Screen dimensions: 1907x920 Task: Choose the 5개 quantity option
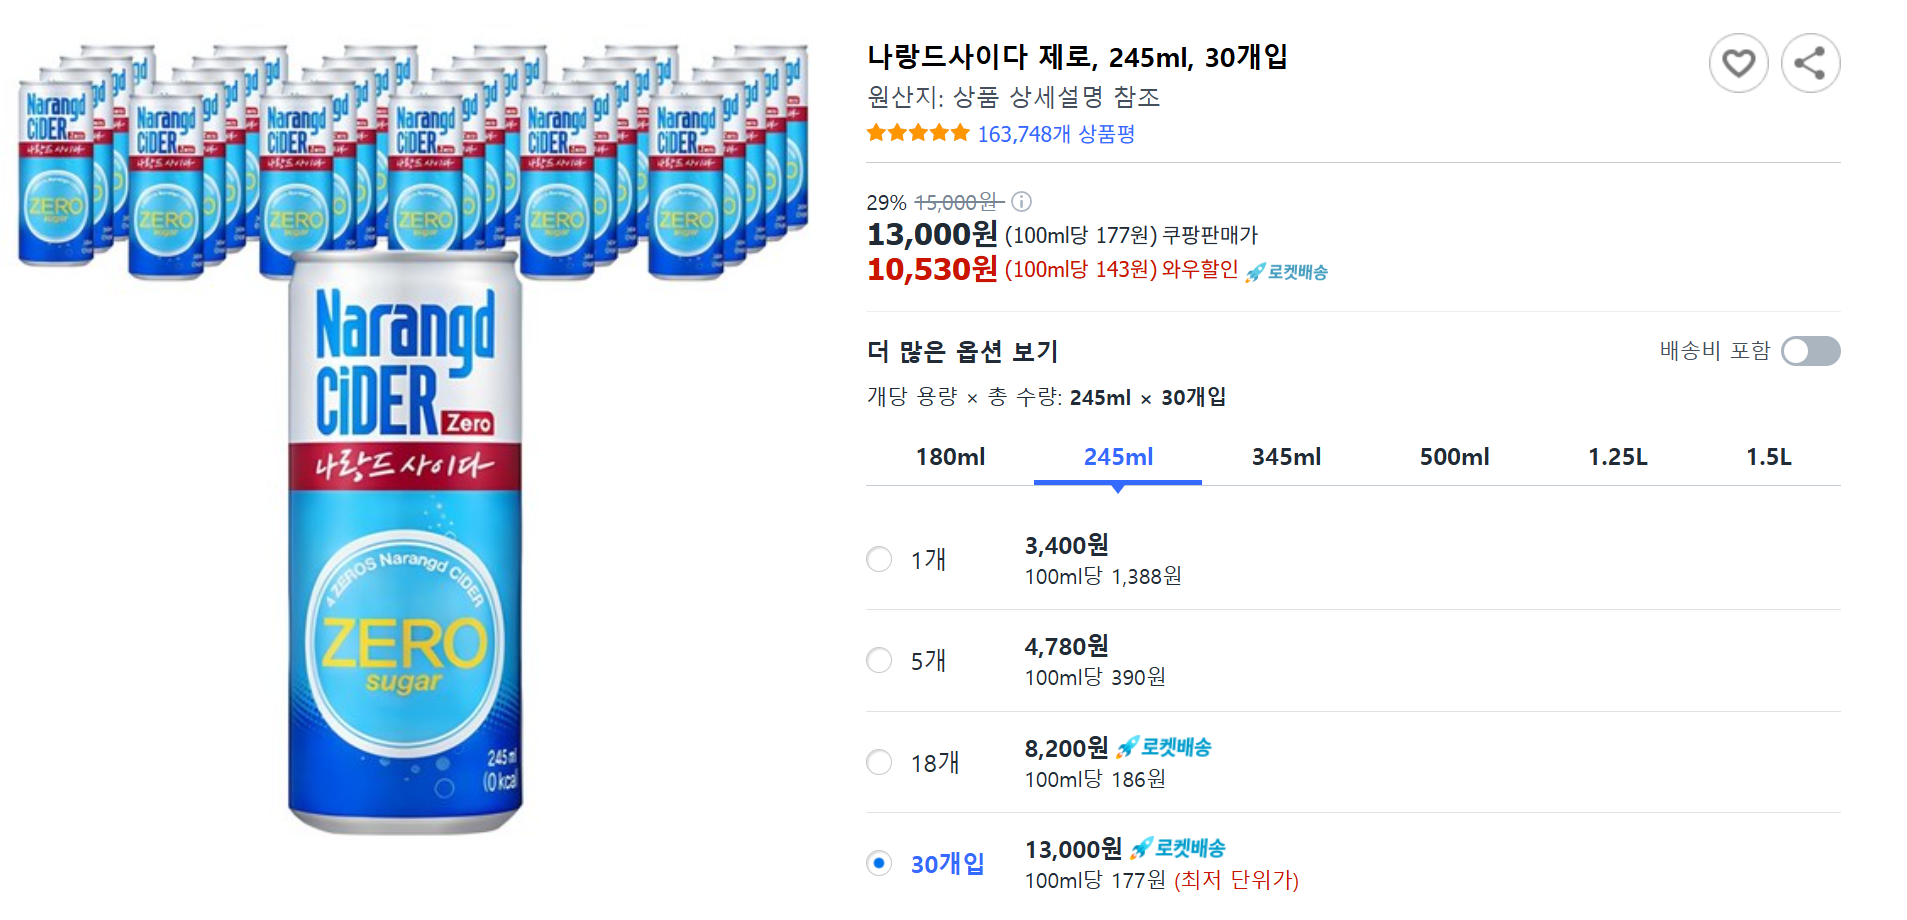(878, 660)
